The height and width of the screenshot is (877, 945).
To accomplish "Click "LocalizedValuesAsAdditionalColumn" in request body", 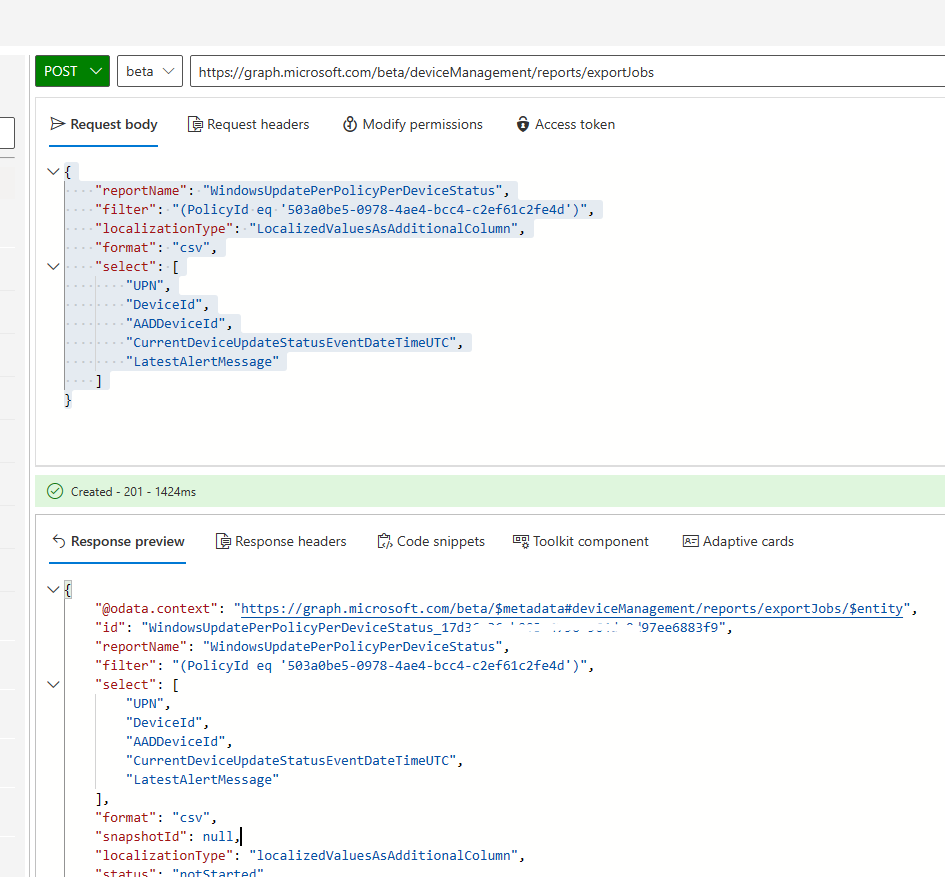I will click(384, 229).
